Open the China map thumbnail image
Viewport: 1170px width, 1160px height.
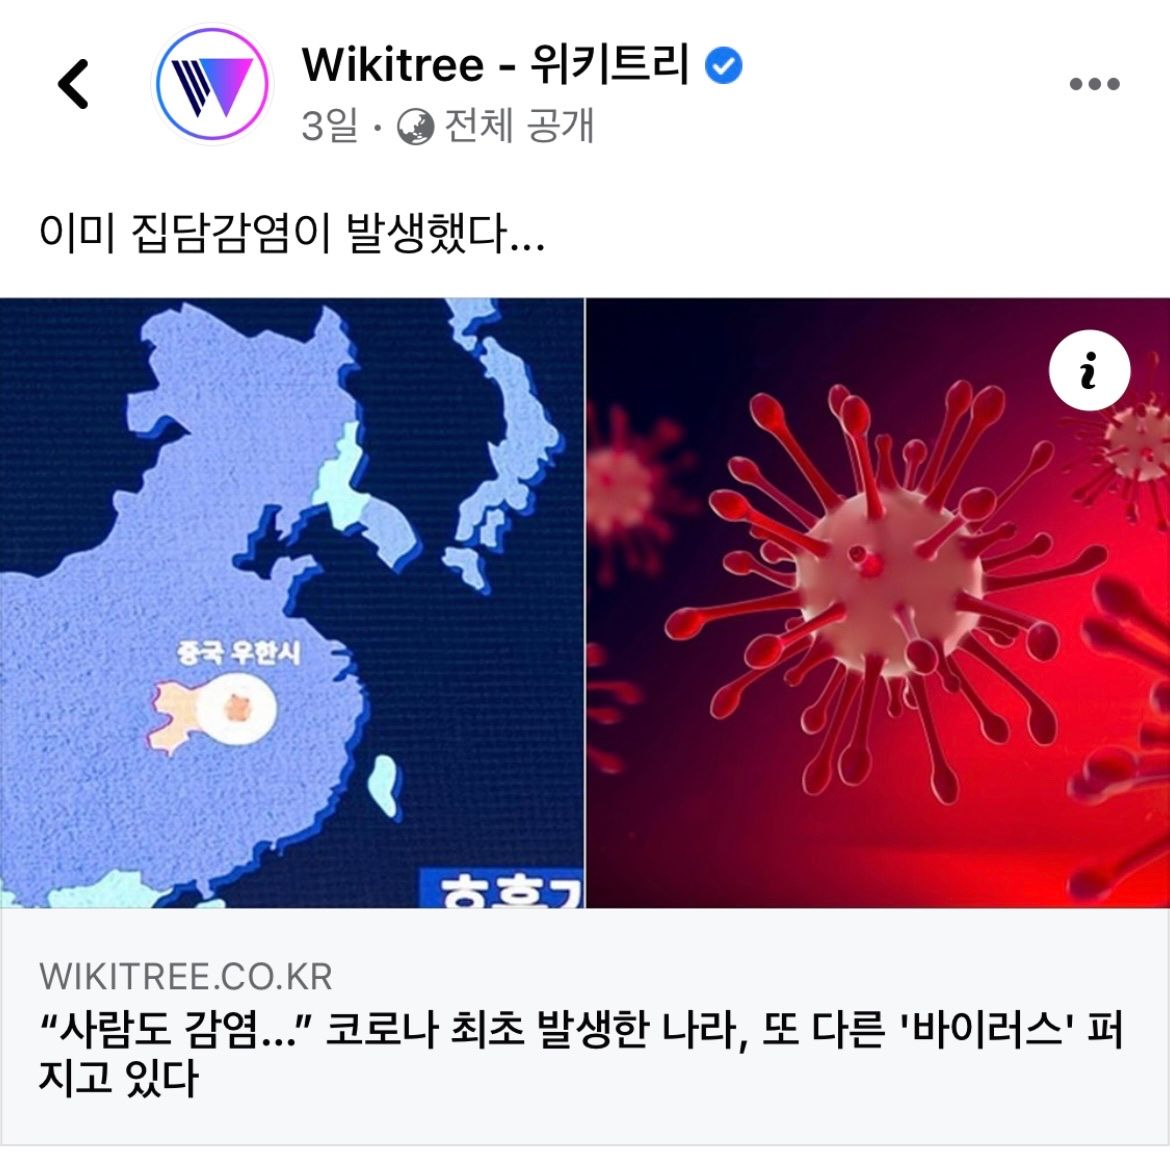292,603
